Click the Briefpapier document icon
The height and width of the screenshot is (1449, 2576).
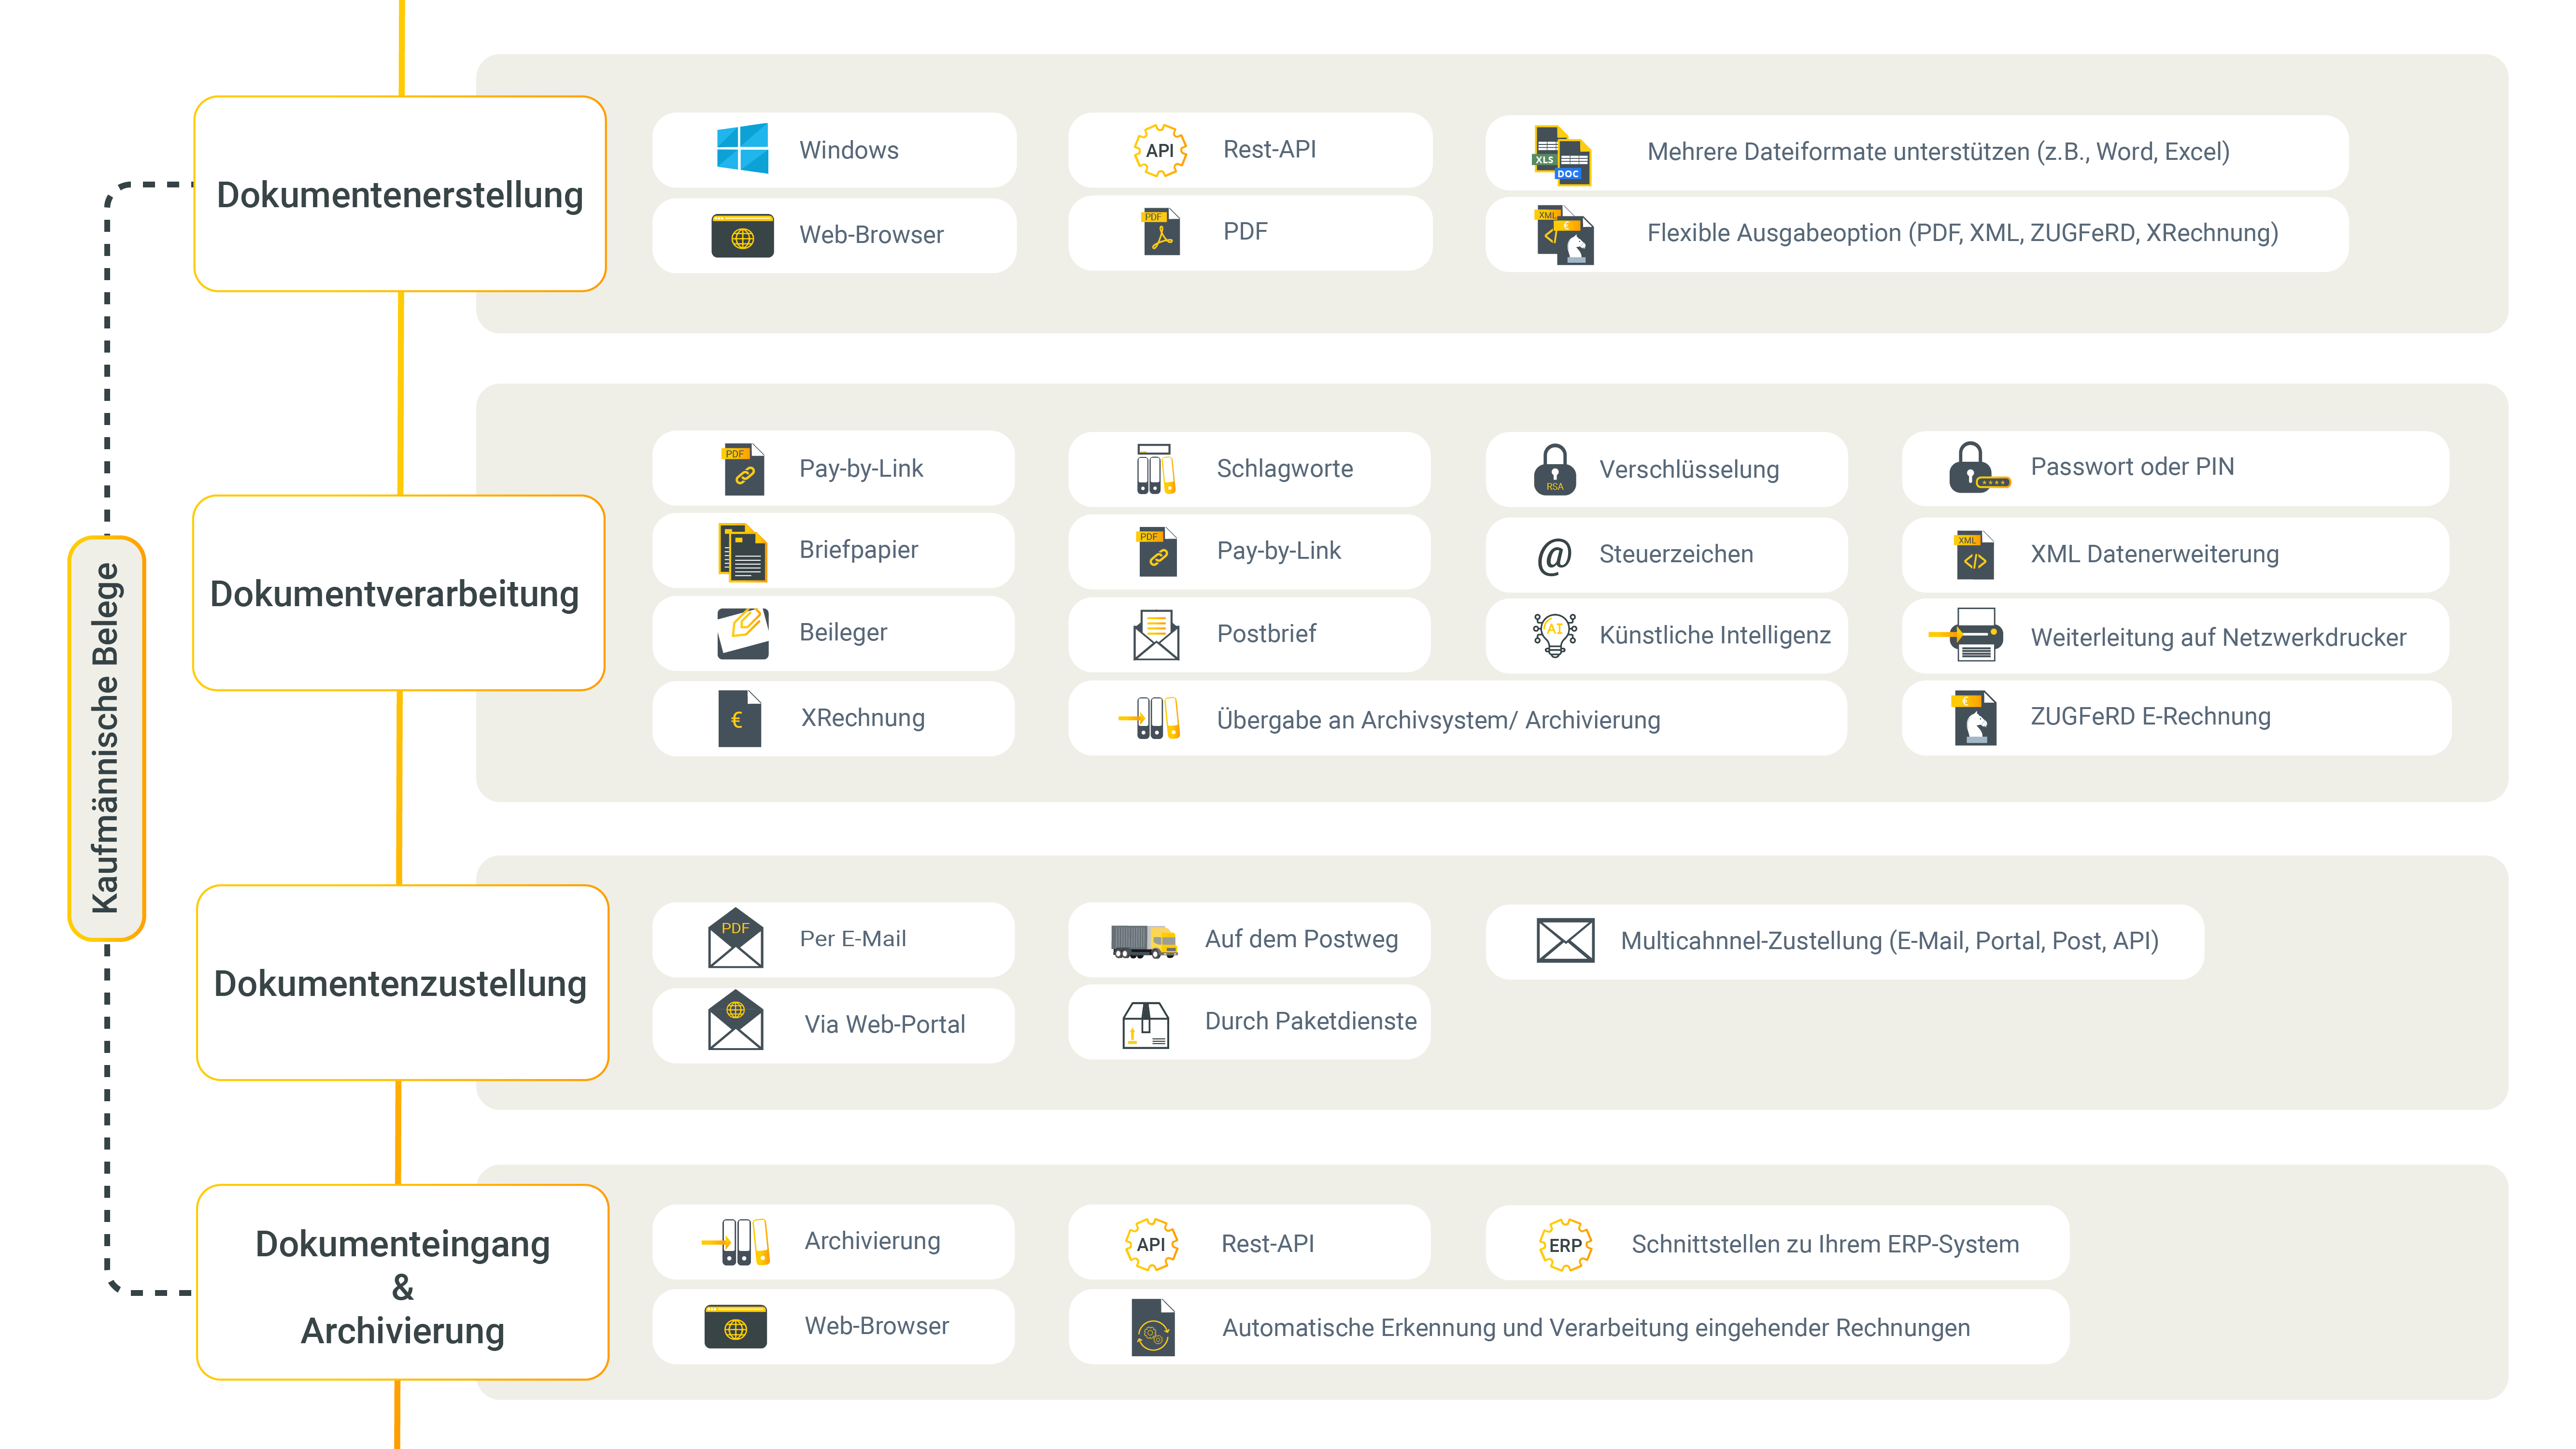(x=743, y=552)
